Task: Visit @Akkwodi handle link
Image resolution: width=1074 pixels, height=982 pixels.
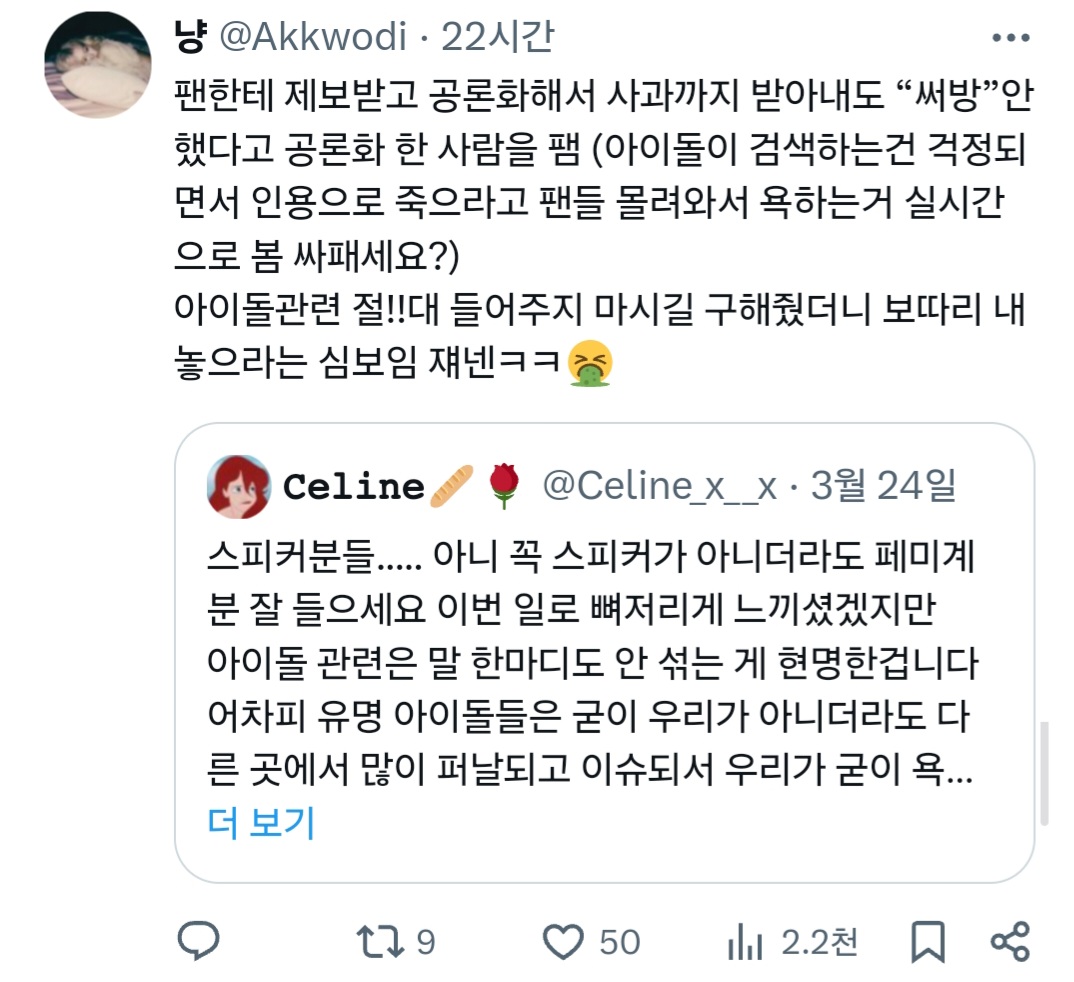Action: tap(313, 36)
